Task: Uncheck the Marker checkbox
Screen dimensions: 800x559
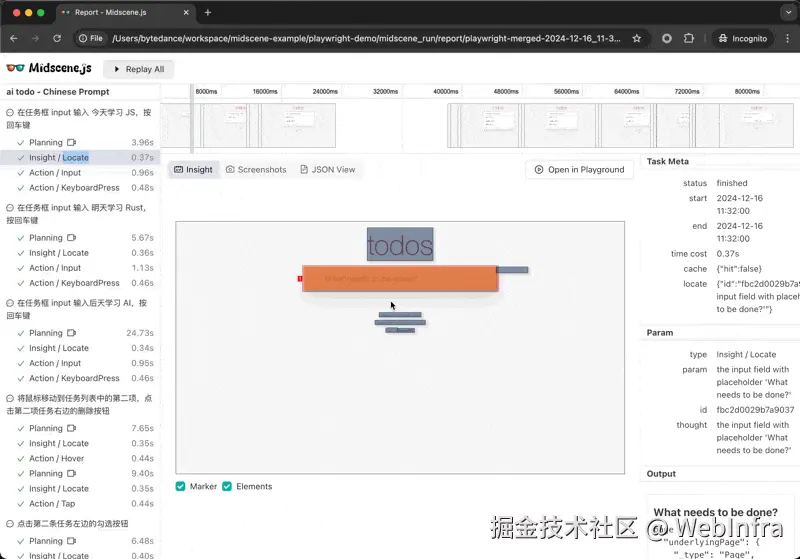Action: (x=181, y=486)
